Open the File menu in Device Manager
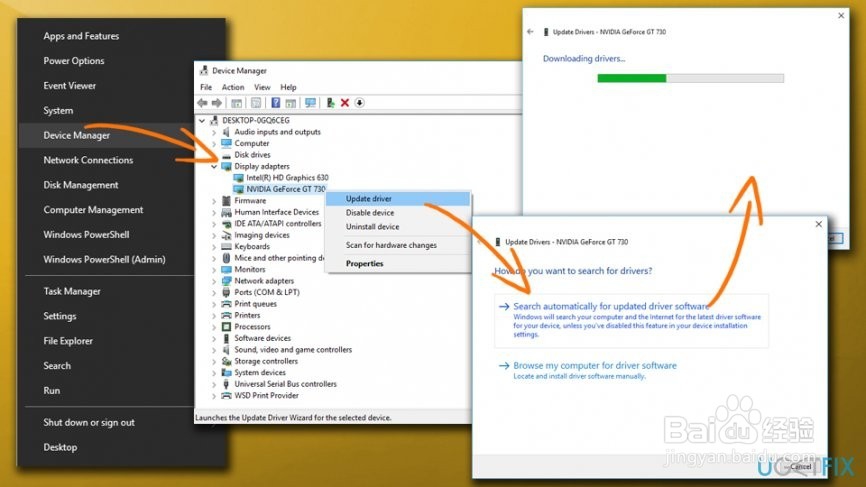 (206, 87)
